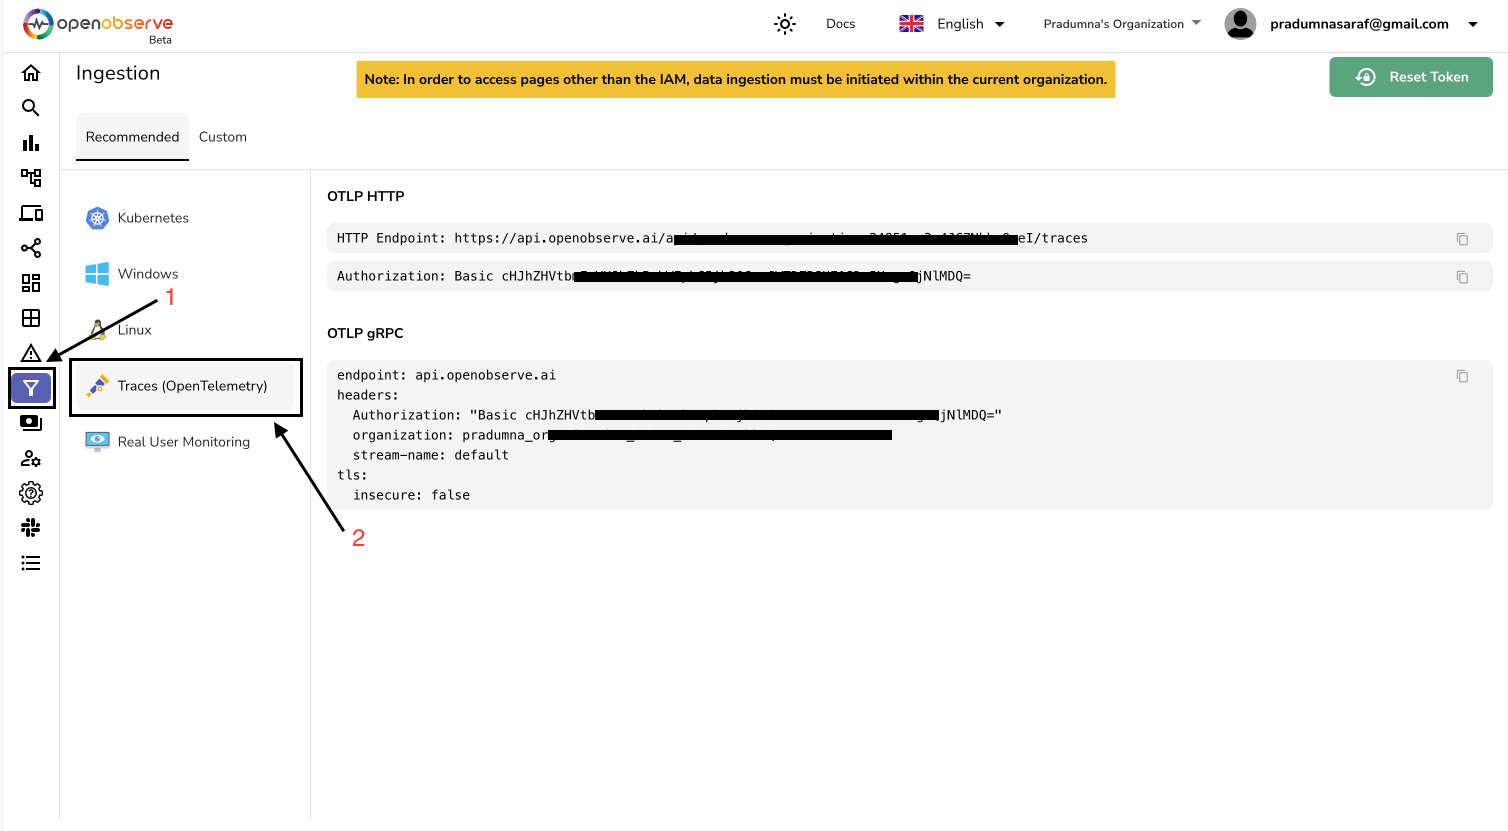The height and width of the screenshot is (831, 1508).
Task: Open the English language dropdown
Action: click(x=952, y=24)
